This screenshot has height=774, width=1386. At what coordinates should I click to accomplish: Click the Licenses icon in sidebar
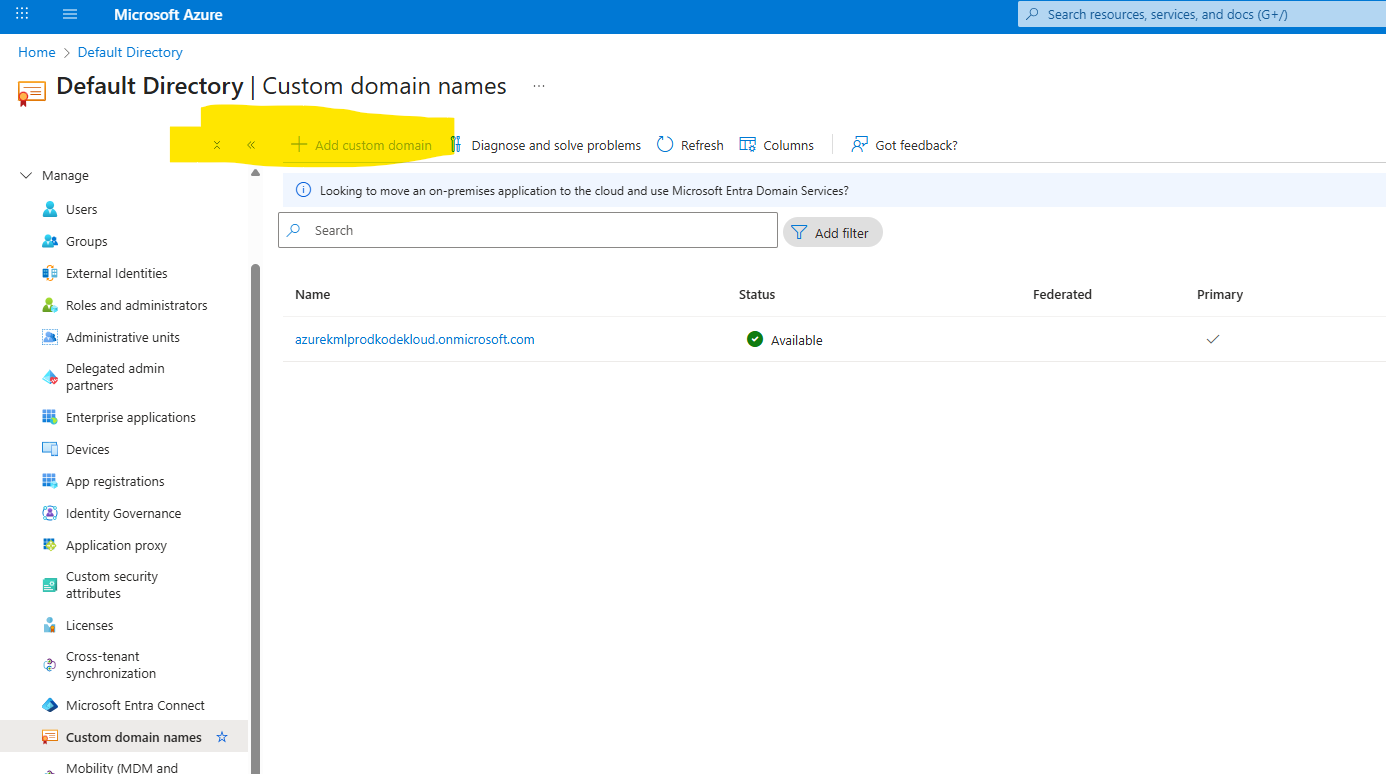(x=50, y=625)
